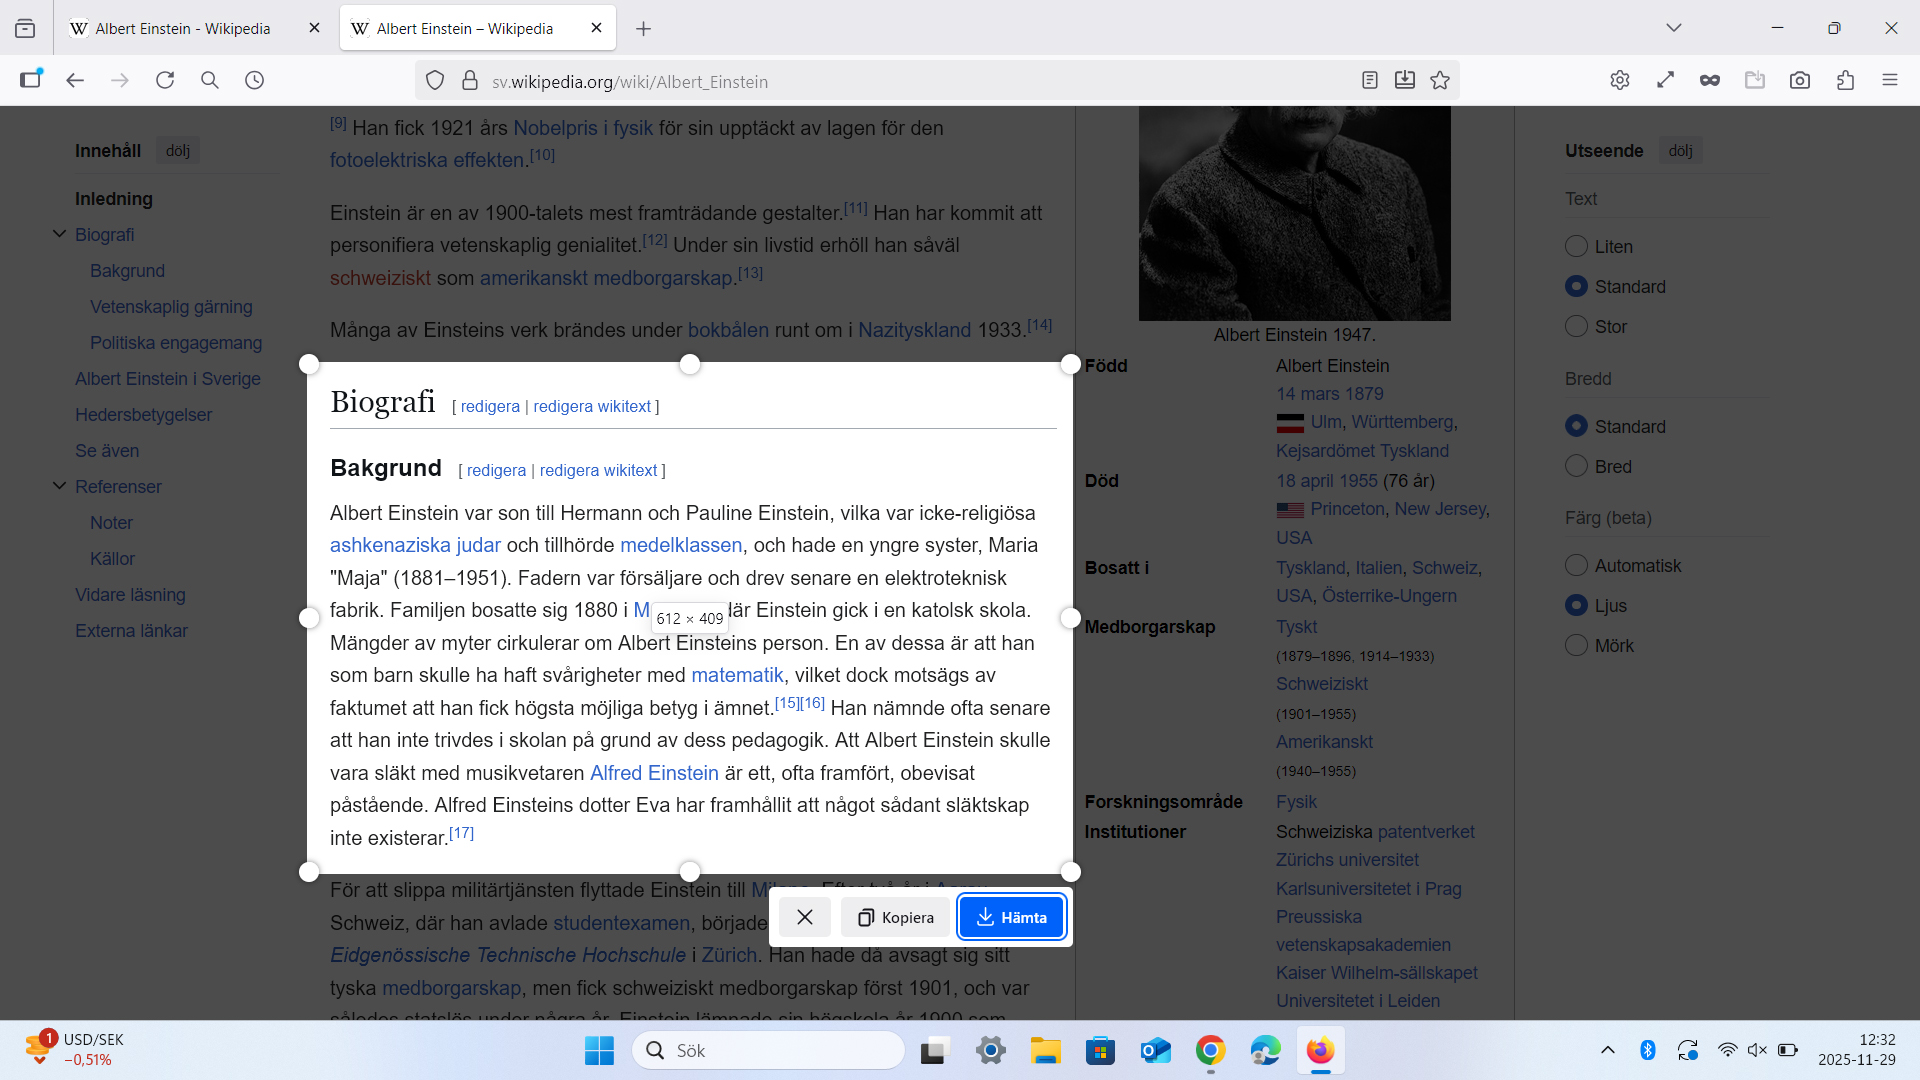
Task: Open the extensions puzzle icon
Action: point(1845,81)
